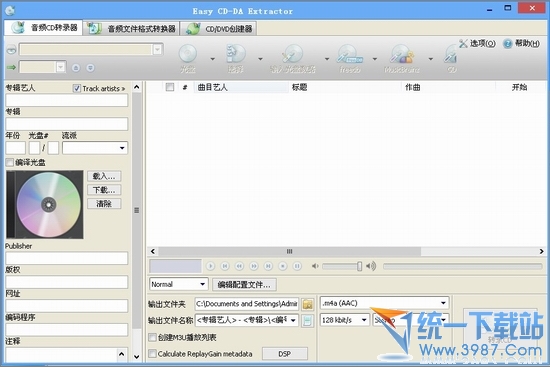550x367 pixels.
Task: Click the 年份 year input field
Action: pos(16,148)
